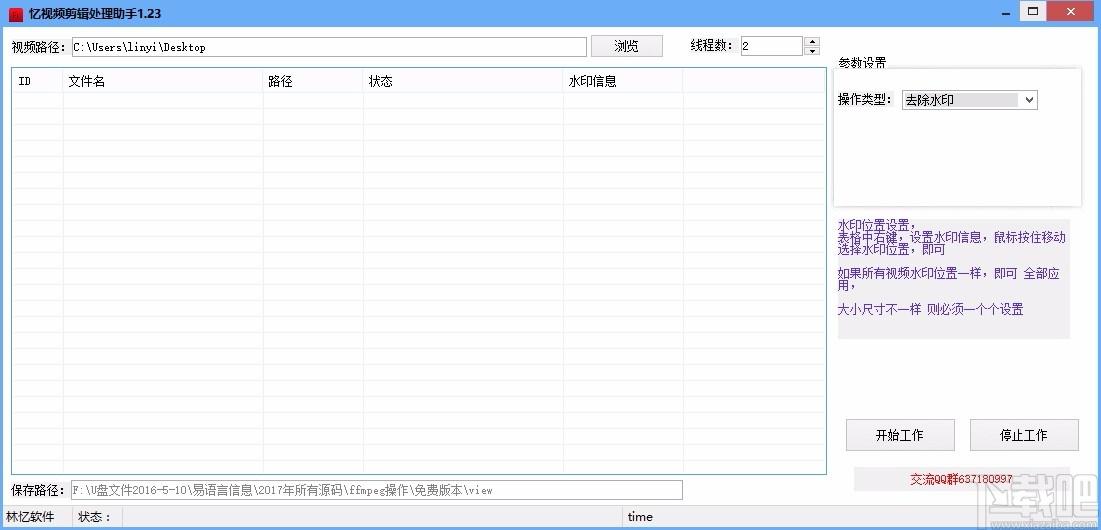Maximize the application window
The height and width of the screenshot is (530, 1101).
coord(1032,12)
